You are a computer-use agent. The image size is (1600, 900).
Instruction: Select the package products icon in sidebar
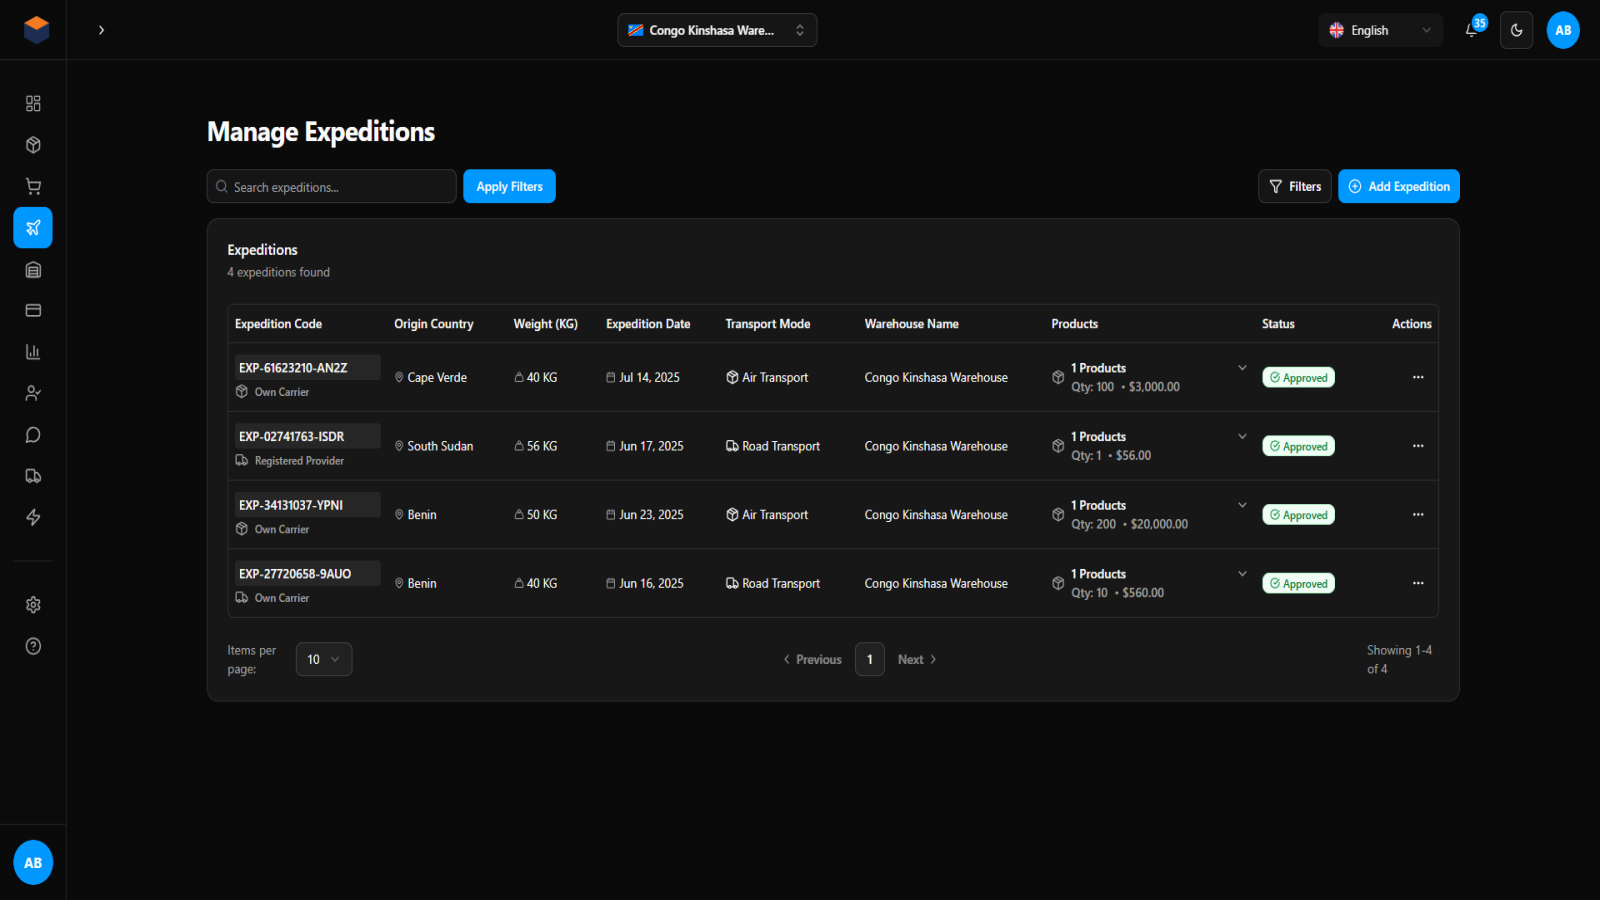(32, 144)
